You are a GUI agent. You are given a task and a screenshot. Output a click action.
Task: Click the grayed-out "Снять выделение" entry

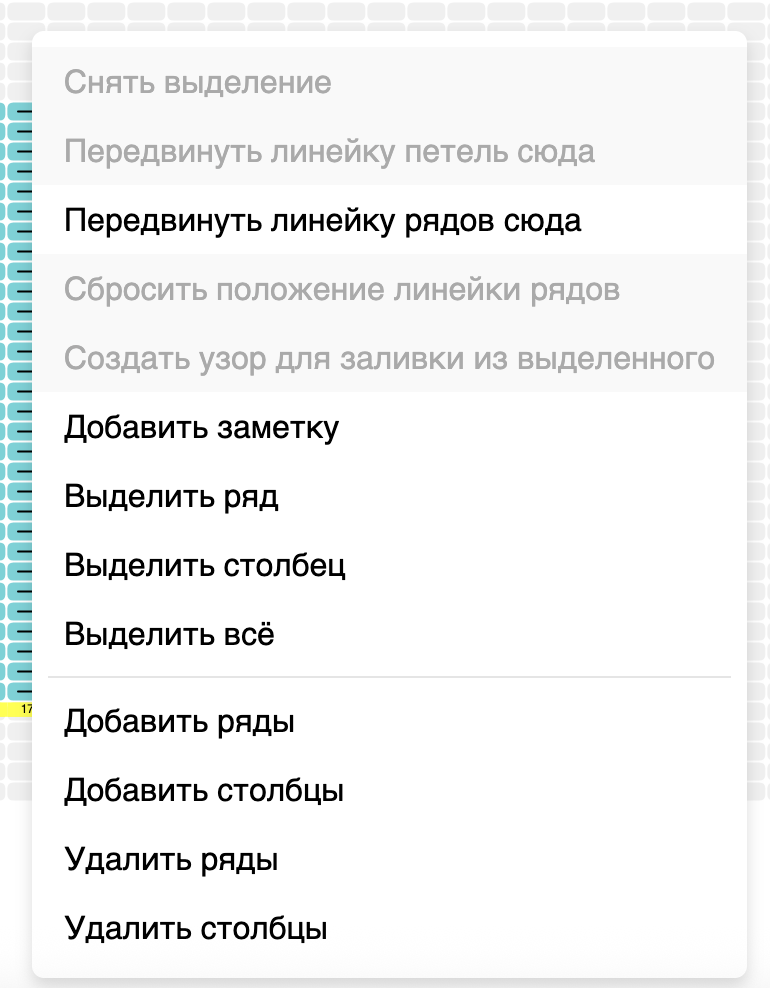(x=196, y=83)
